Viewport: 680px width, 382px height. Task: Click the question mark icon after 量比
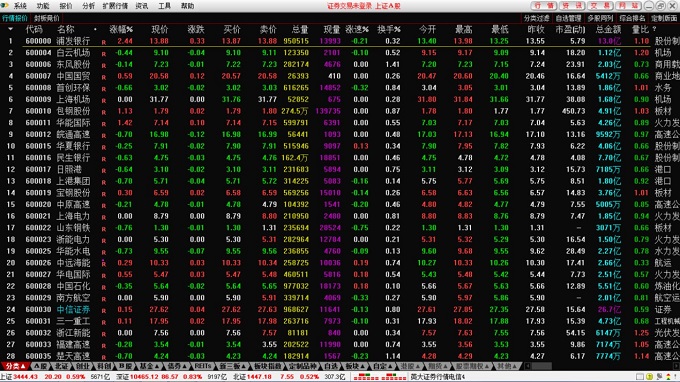(654, 29)
